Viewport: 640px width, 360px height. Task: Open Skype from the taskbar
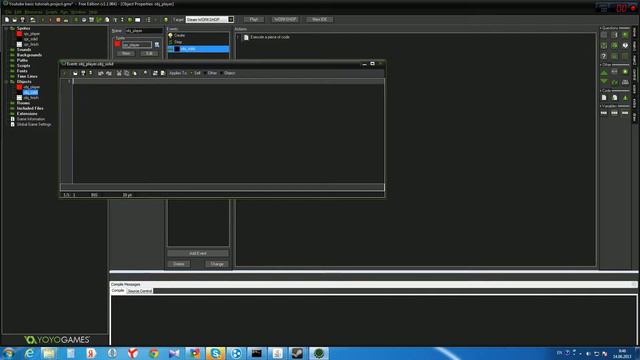215,353
